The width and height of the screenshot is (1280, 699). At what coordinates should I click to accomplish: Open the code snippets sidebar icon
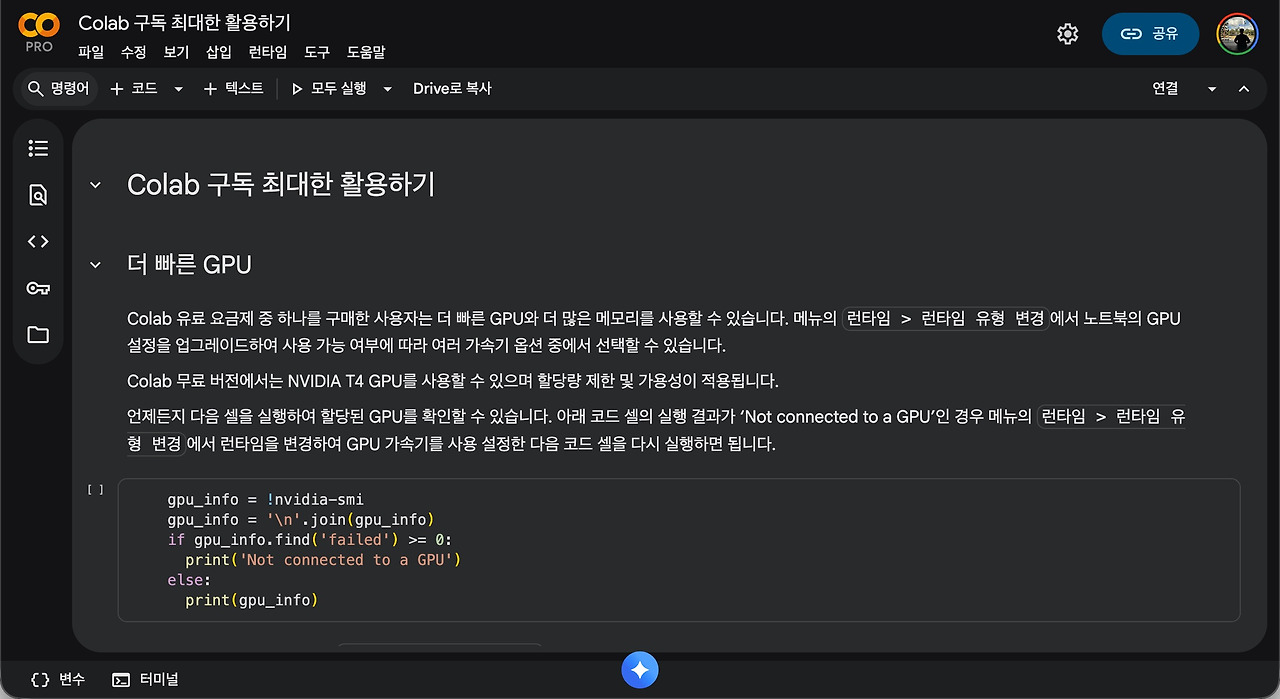(38, 241)
